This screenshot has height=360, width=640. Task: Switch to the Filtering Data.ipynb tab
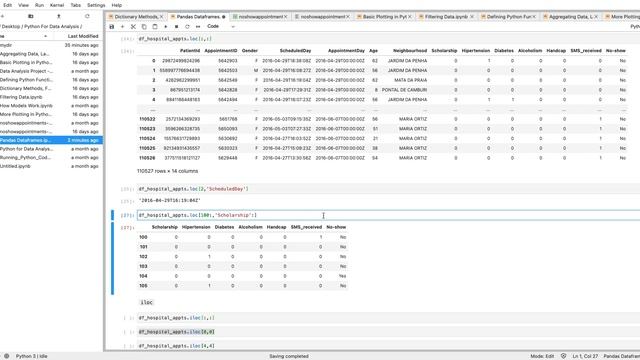pyautogui.click(x=446, y=17)
